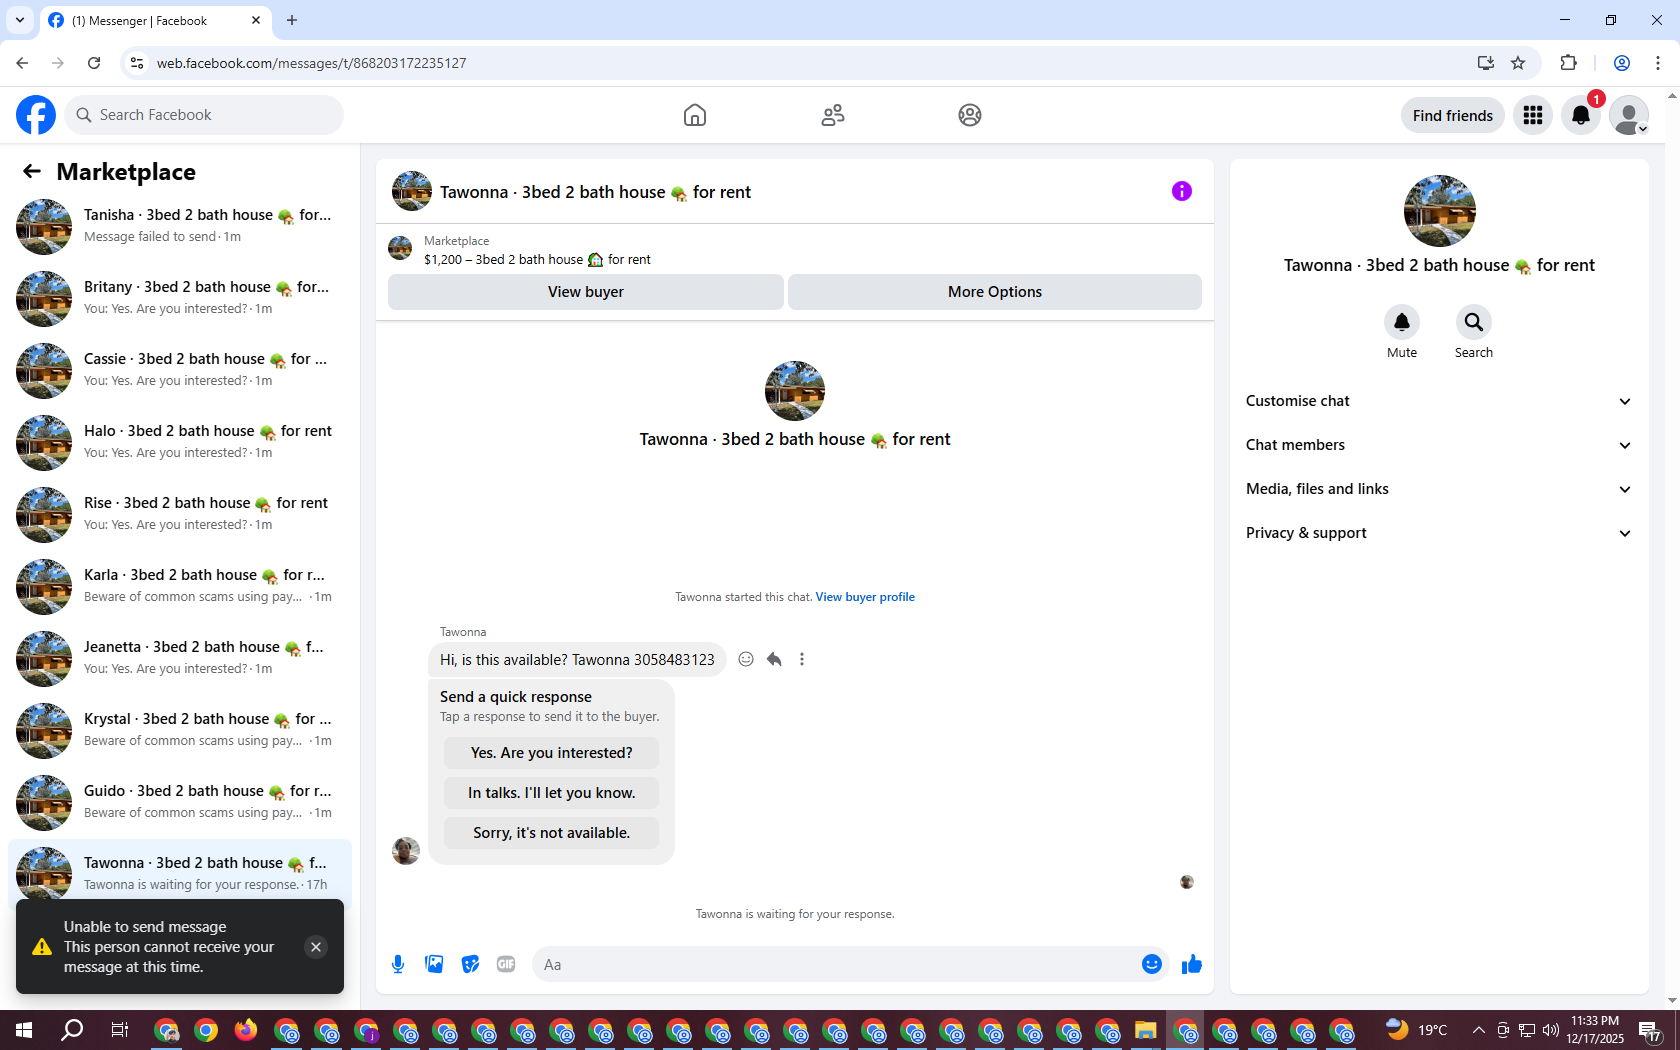Send a voice clip with microphone

[x=398, y=964]
